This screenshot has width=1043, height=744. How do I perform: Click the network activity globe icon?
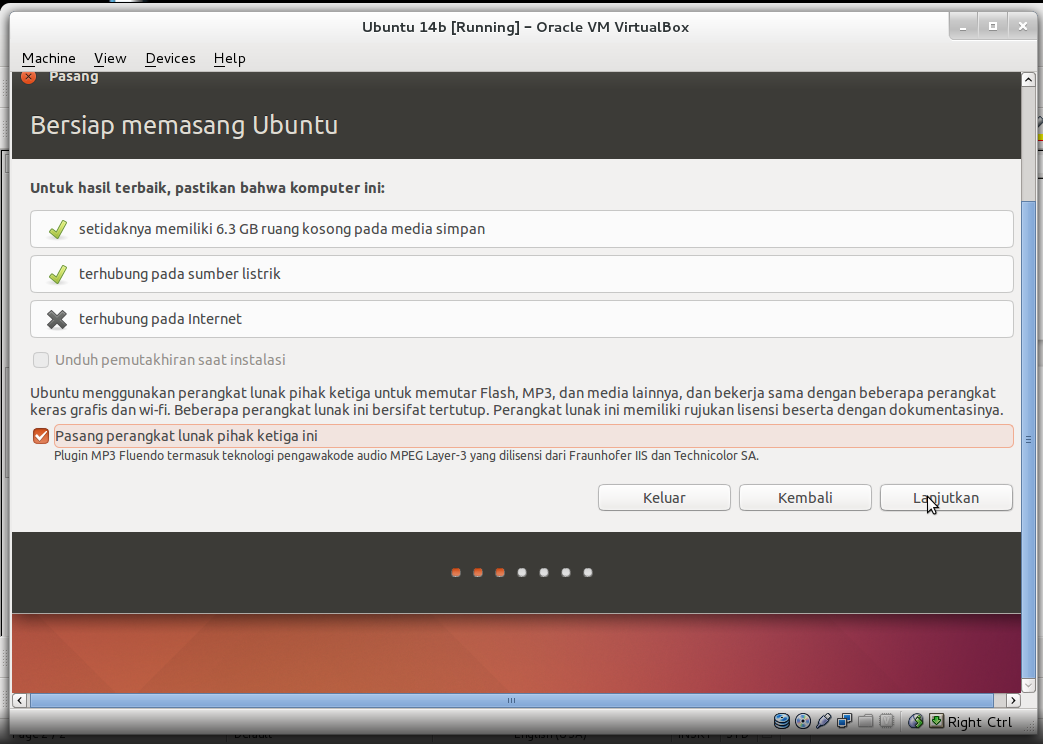[917, 720]
